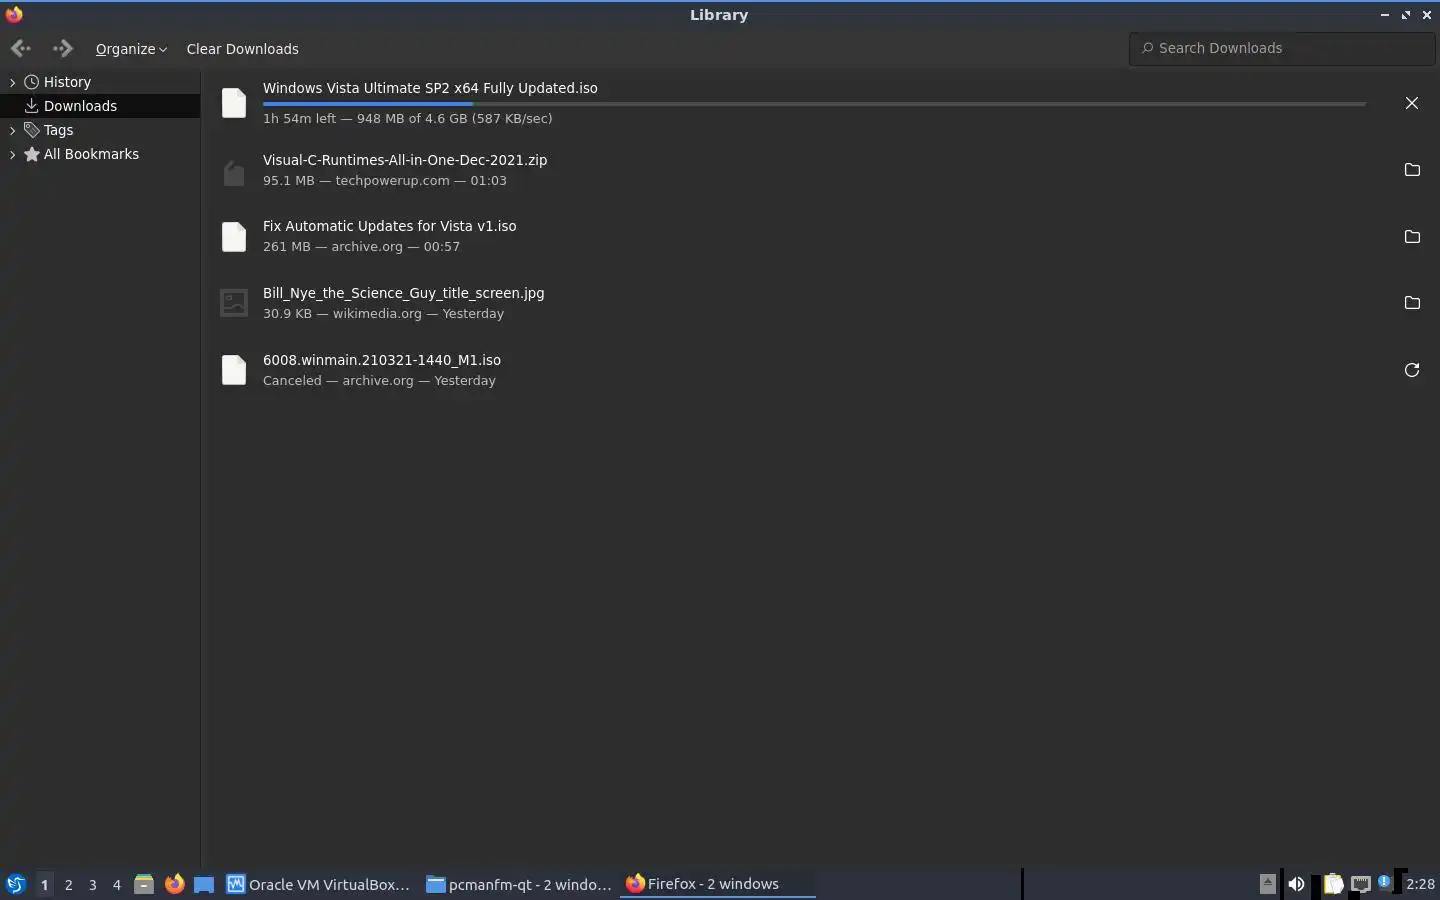1440x900 pixels.
Task: Select Tags in the sidebar
Action: [x=58, y=130]
